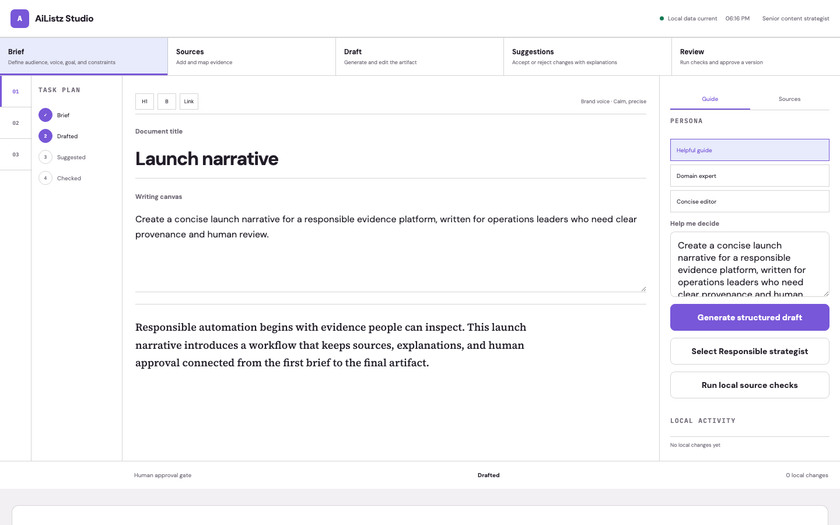840x525 pixels.
Task: Click the Brand voice Calm, precise label
Action: tap(613, 101)
